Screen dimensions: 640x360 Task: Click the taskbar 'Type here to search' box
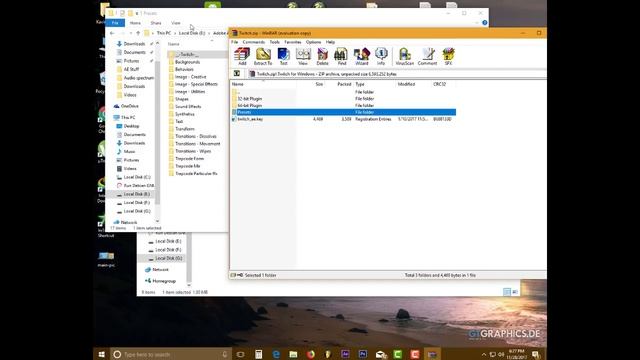point(171,354)
